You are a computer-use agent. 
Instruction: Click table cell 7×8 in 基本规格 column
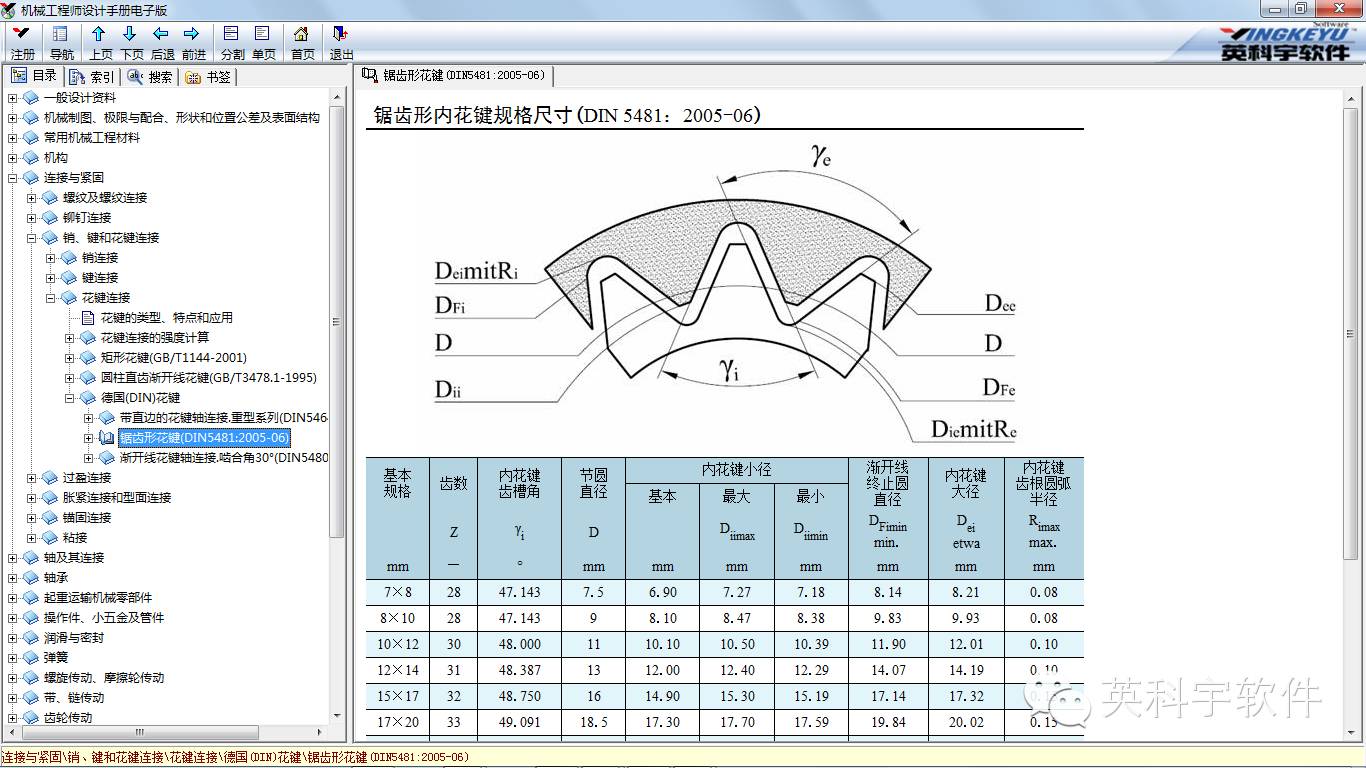point(397,592)
